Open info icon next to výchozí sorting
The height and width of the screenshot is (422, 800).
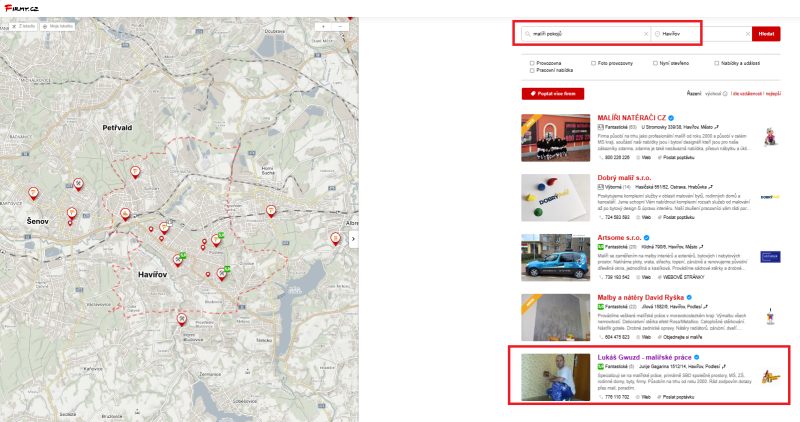click(x=725, y=94)
